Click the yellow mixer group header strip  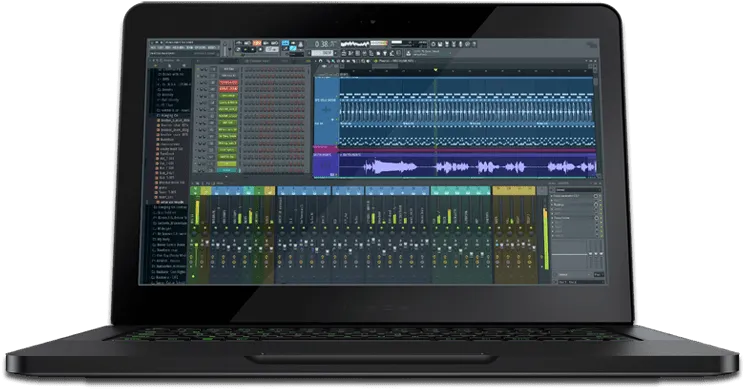click(515, 191)
